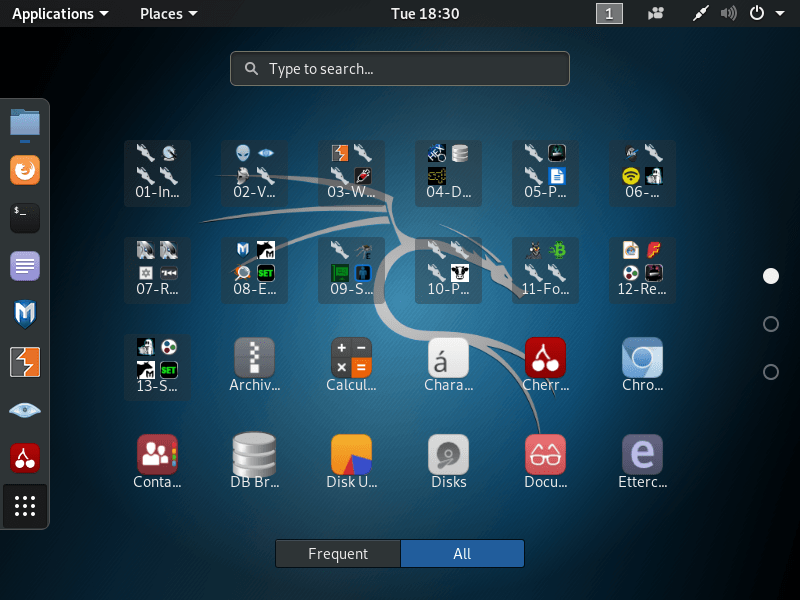Launch the Chromium browser
The width and height of the screenshot is (800, 600).
point(642,365)
